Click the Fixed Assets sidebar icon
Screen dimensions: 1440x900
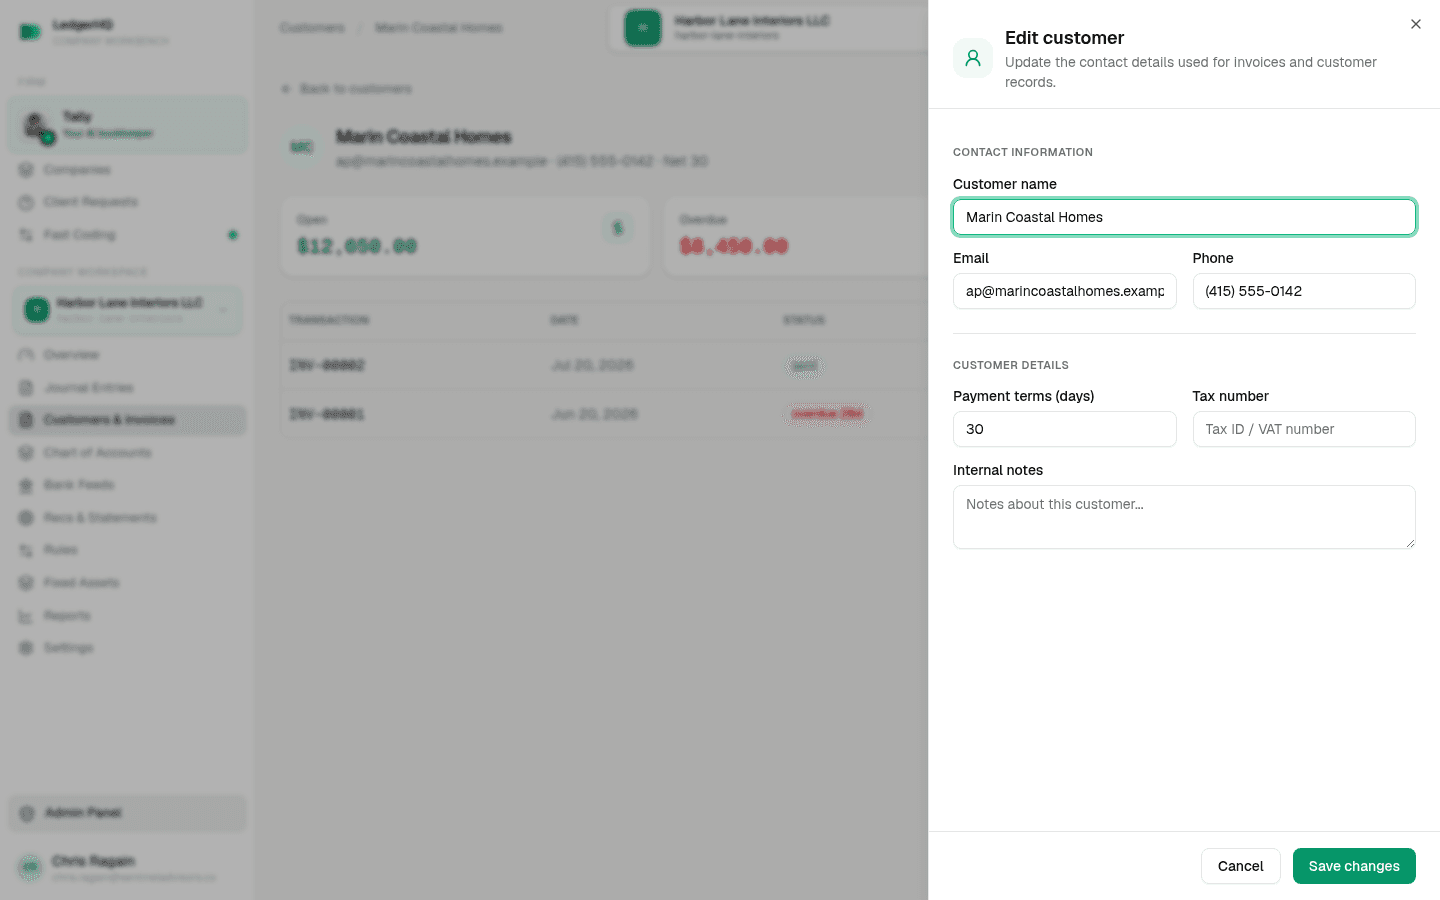point(27,583)
